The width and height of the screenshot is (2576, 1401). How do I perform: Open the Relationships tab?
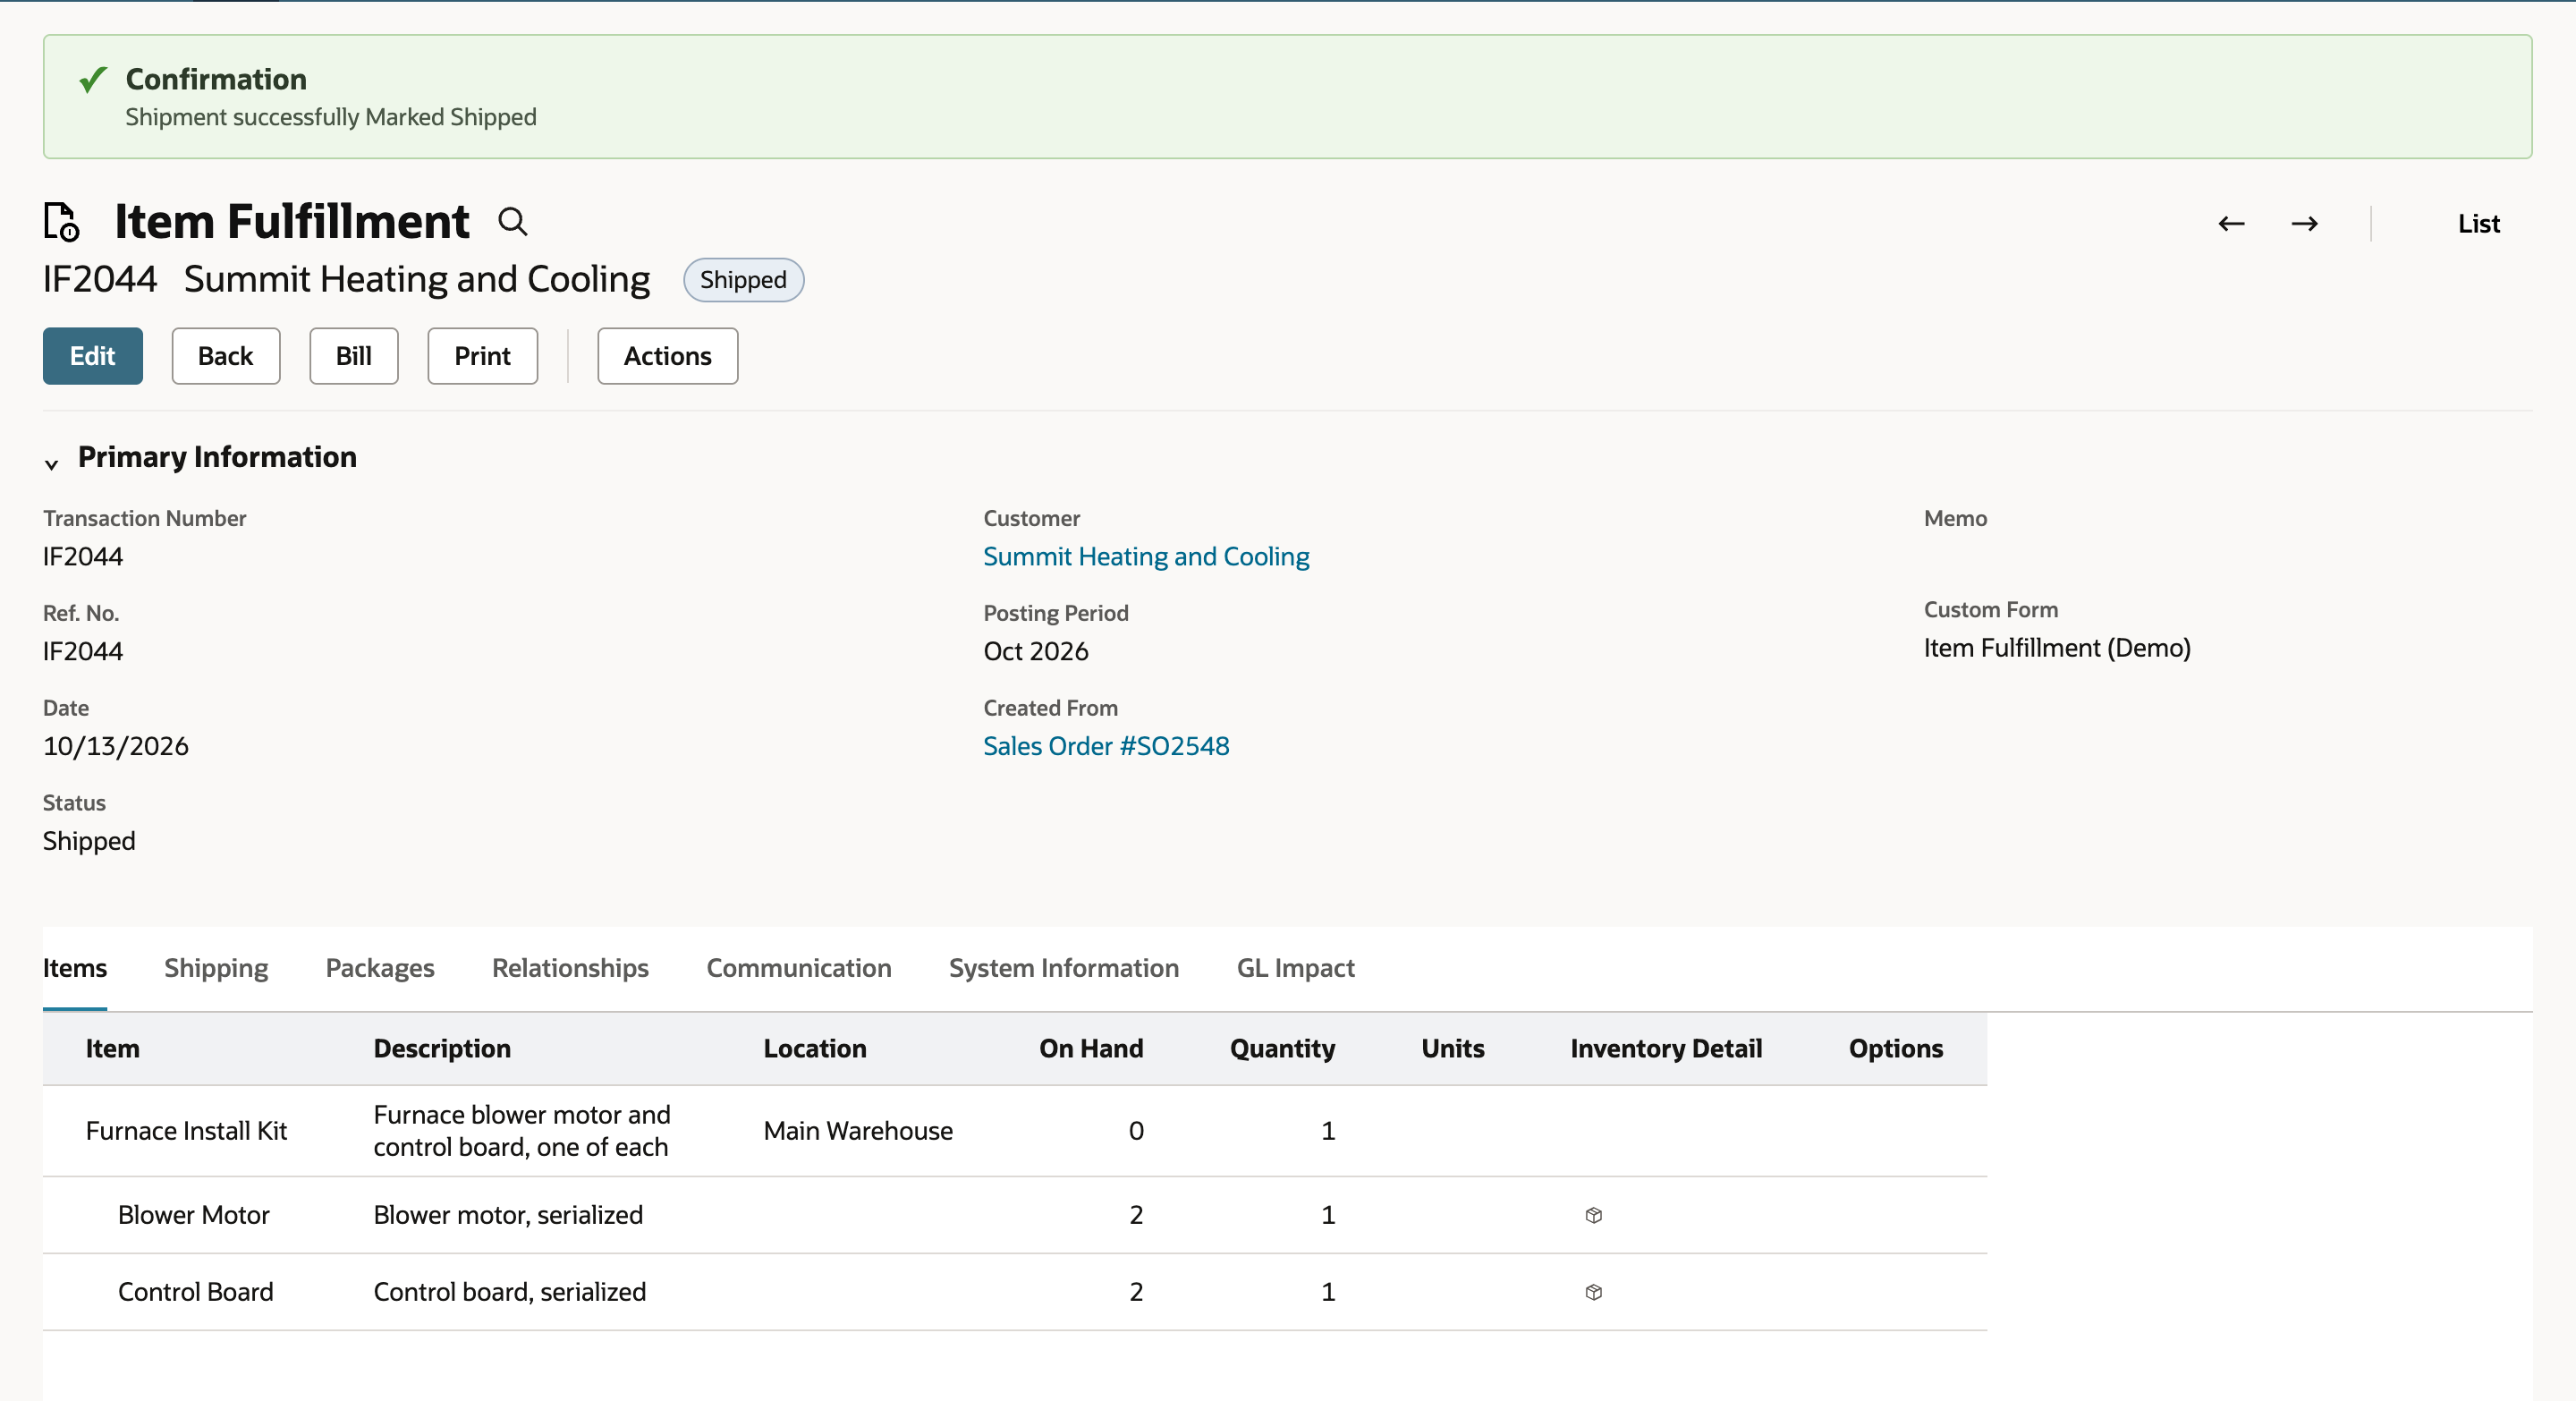[x=570, y=968]
